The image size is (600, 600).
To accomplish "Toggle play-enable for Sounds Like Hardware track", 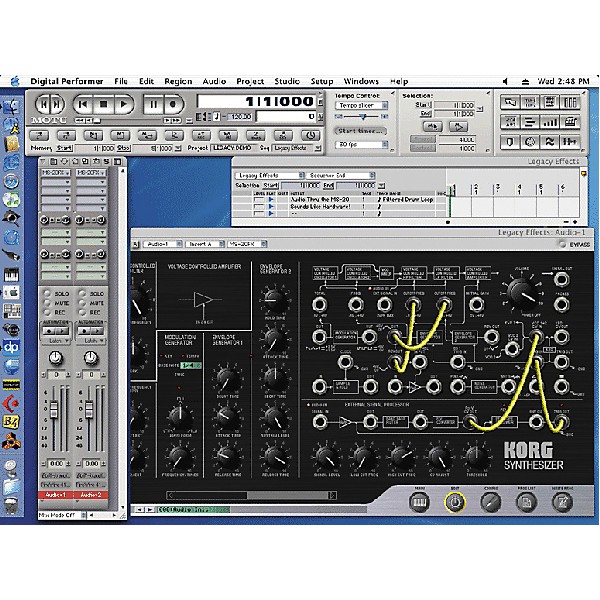I will click(271, 207).
